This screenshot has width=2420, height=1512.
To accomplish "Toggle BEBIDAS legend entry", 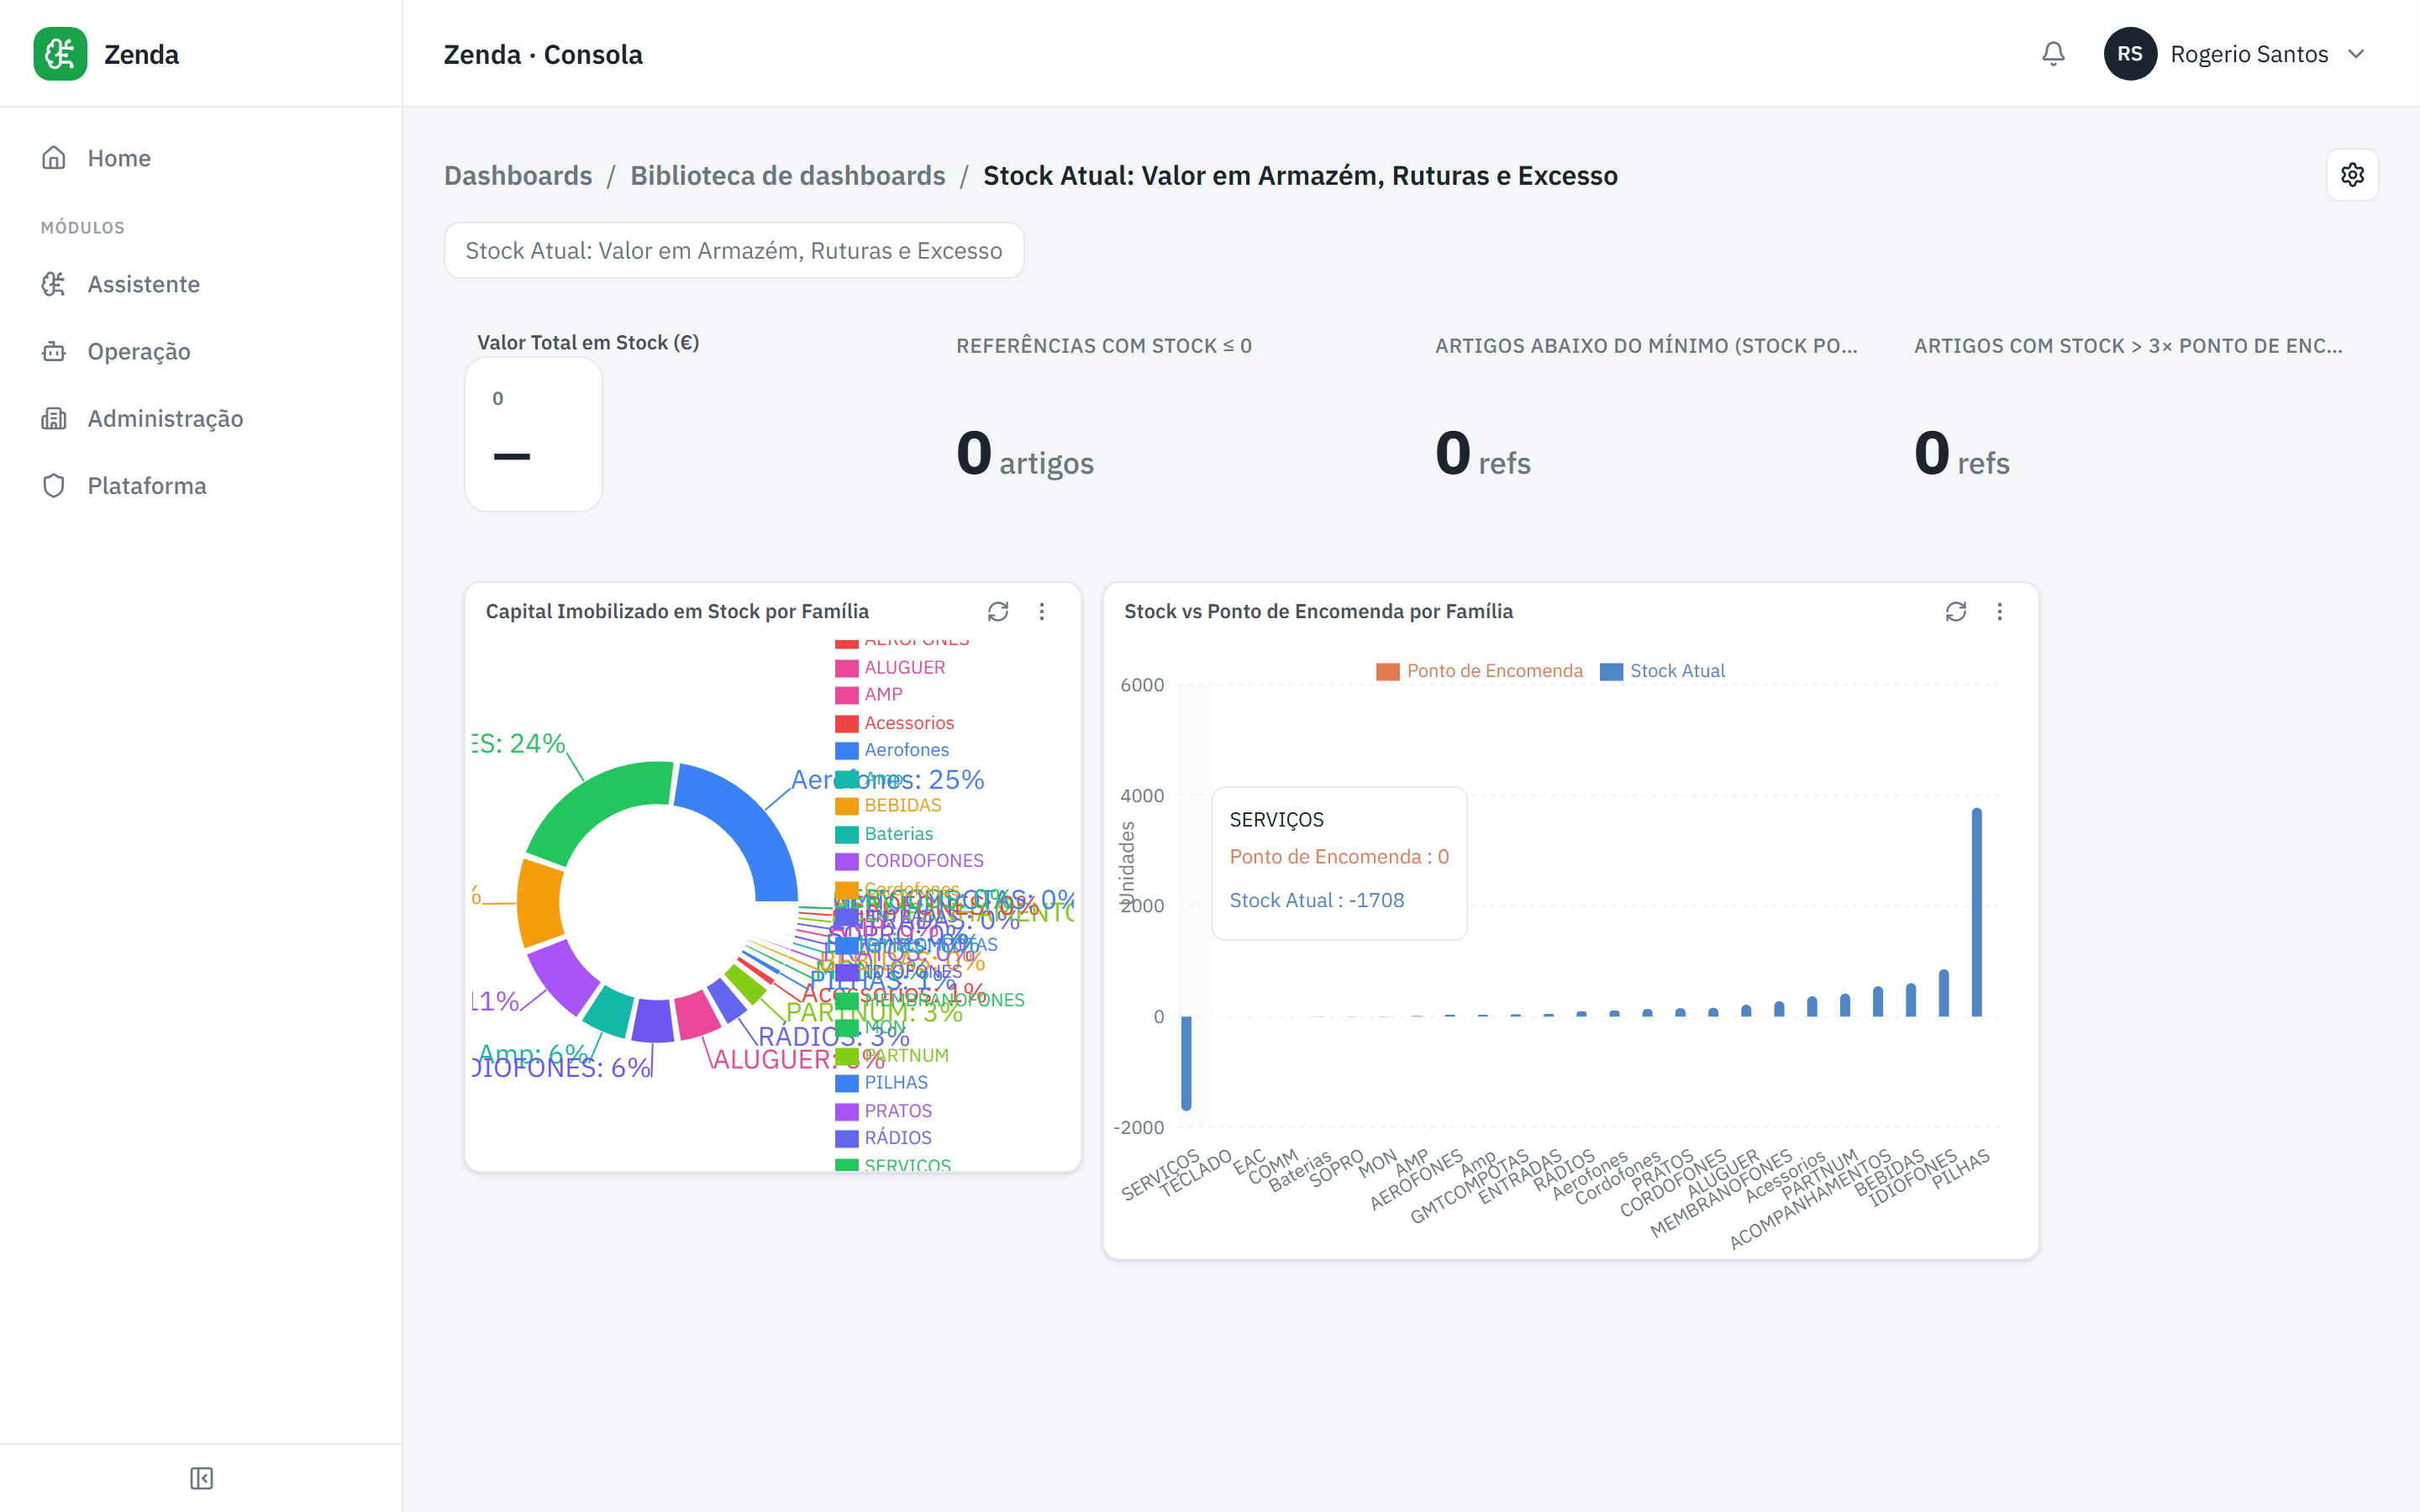I will 889,805.
